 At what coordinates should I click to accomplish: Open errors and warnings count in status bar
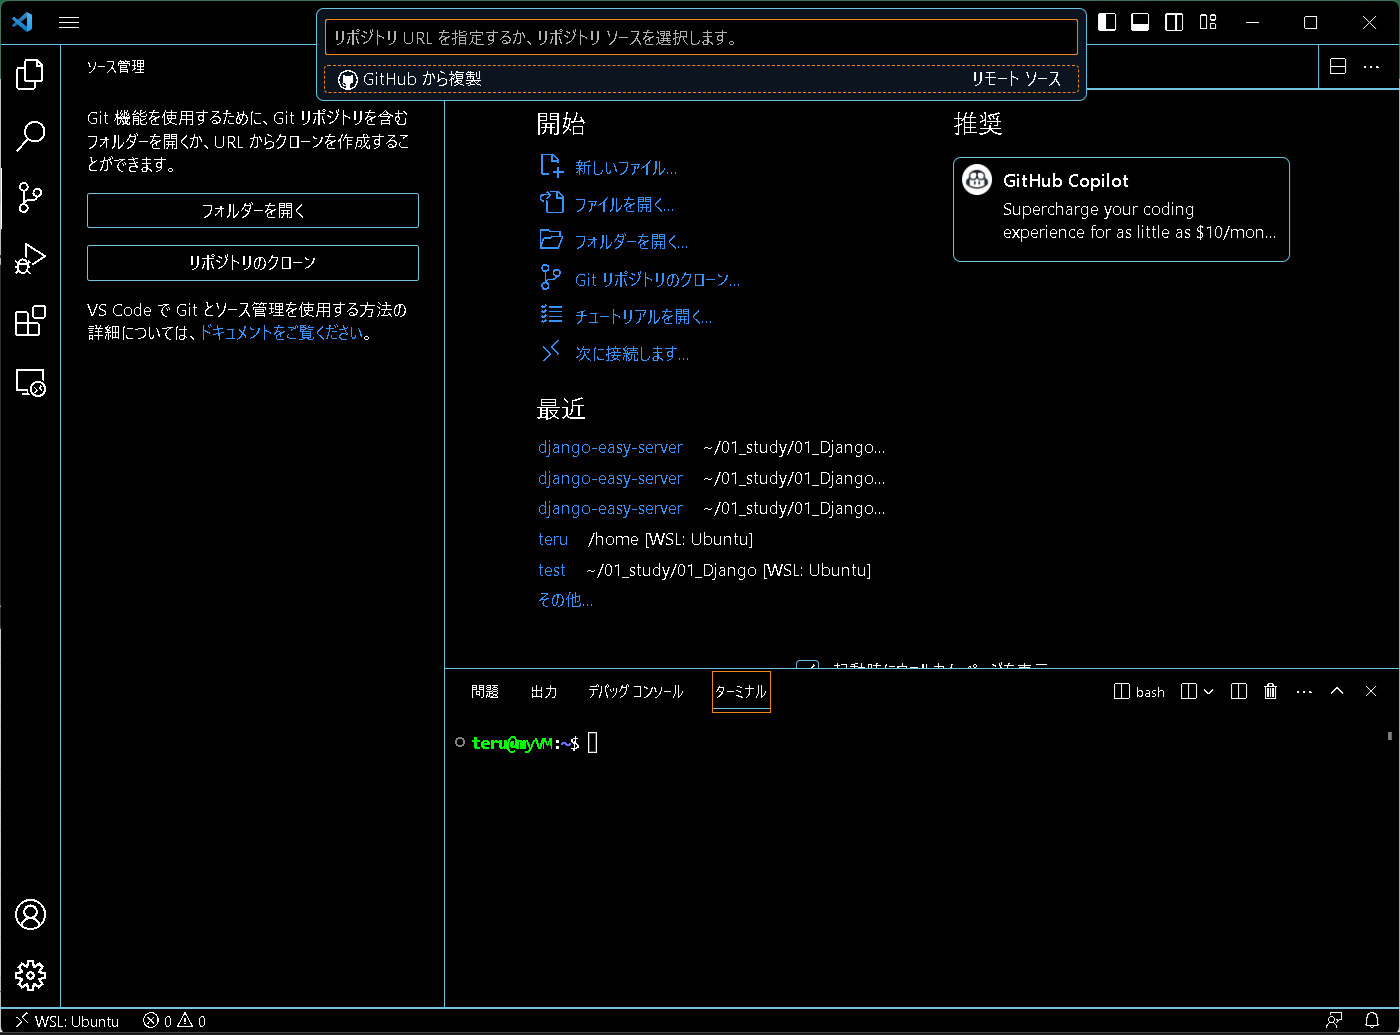click(174, 1021)
